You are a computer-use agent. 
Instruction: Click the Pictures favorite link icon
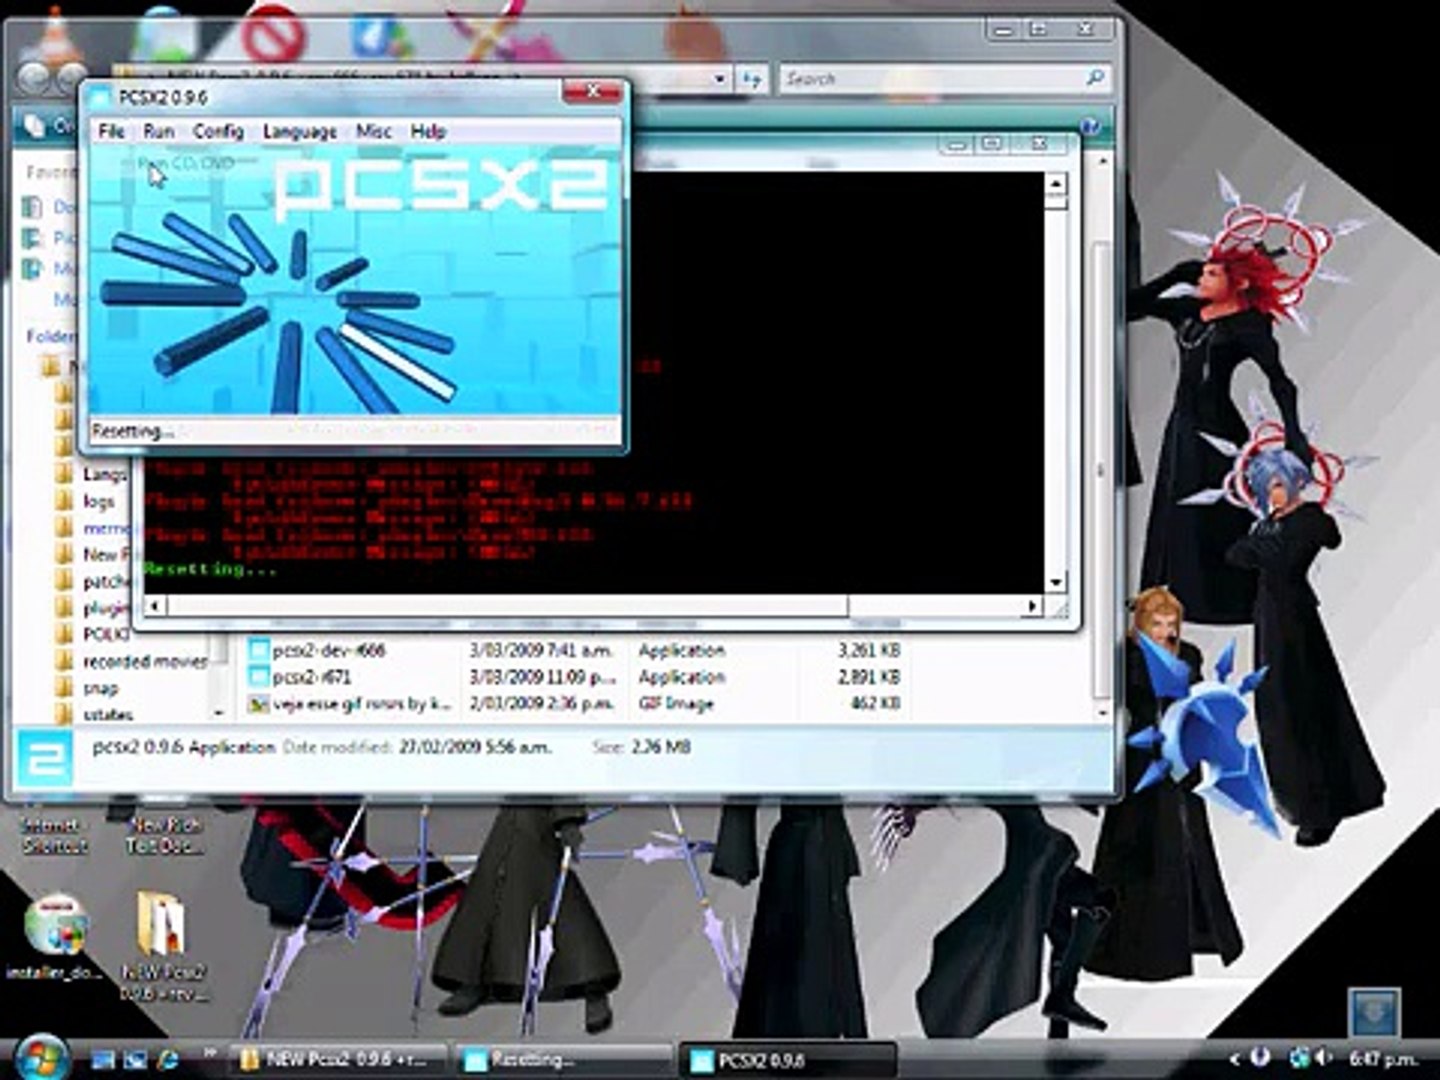point(33,238)
